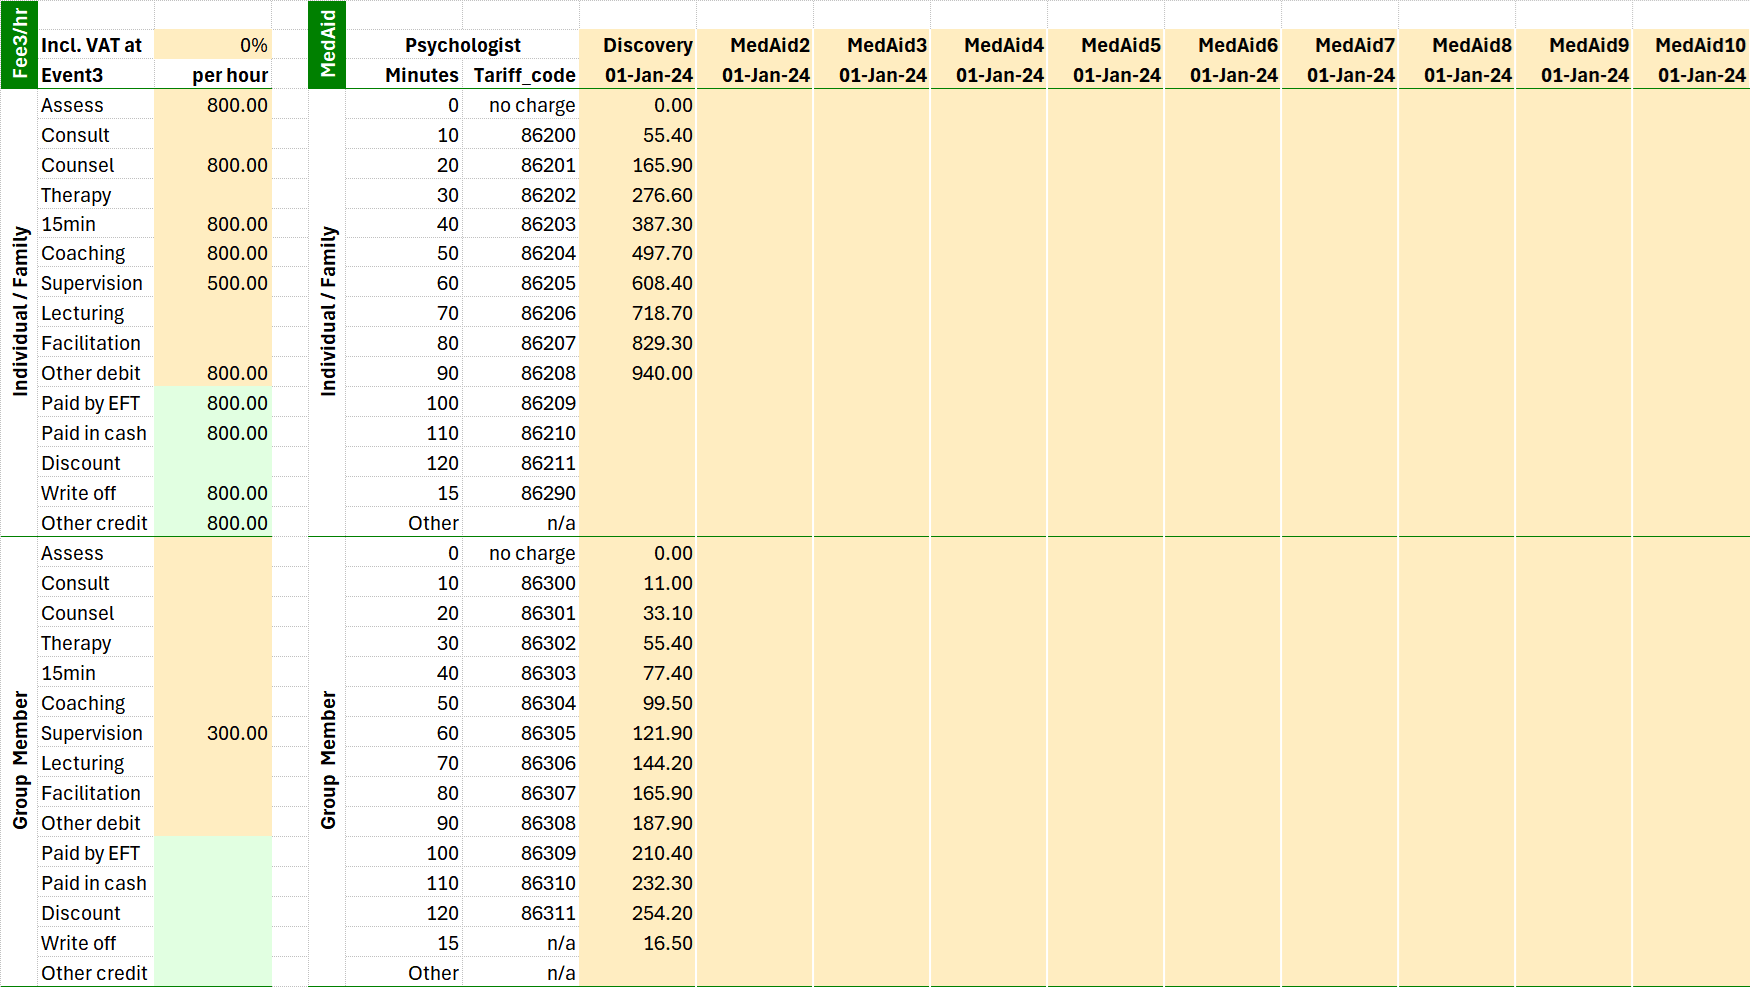Select the green MedAid vertical header cell
1750x987 pixels.
point(327,44)
